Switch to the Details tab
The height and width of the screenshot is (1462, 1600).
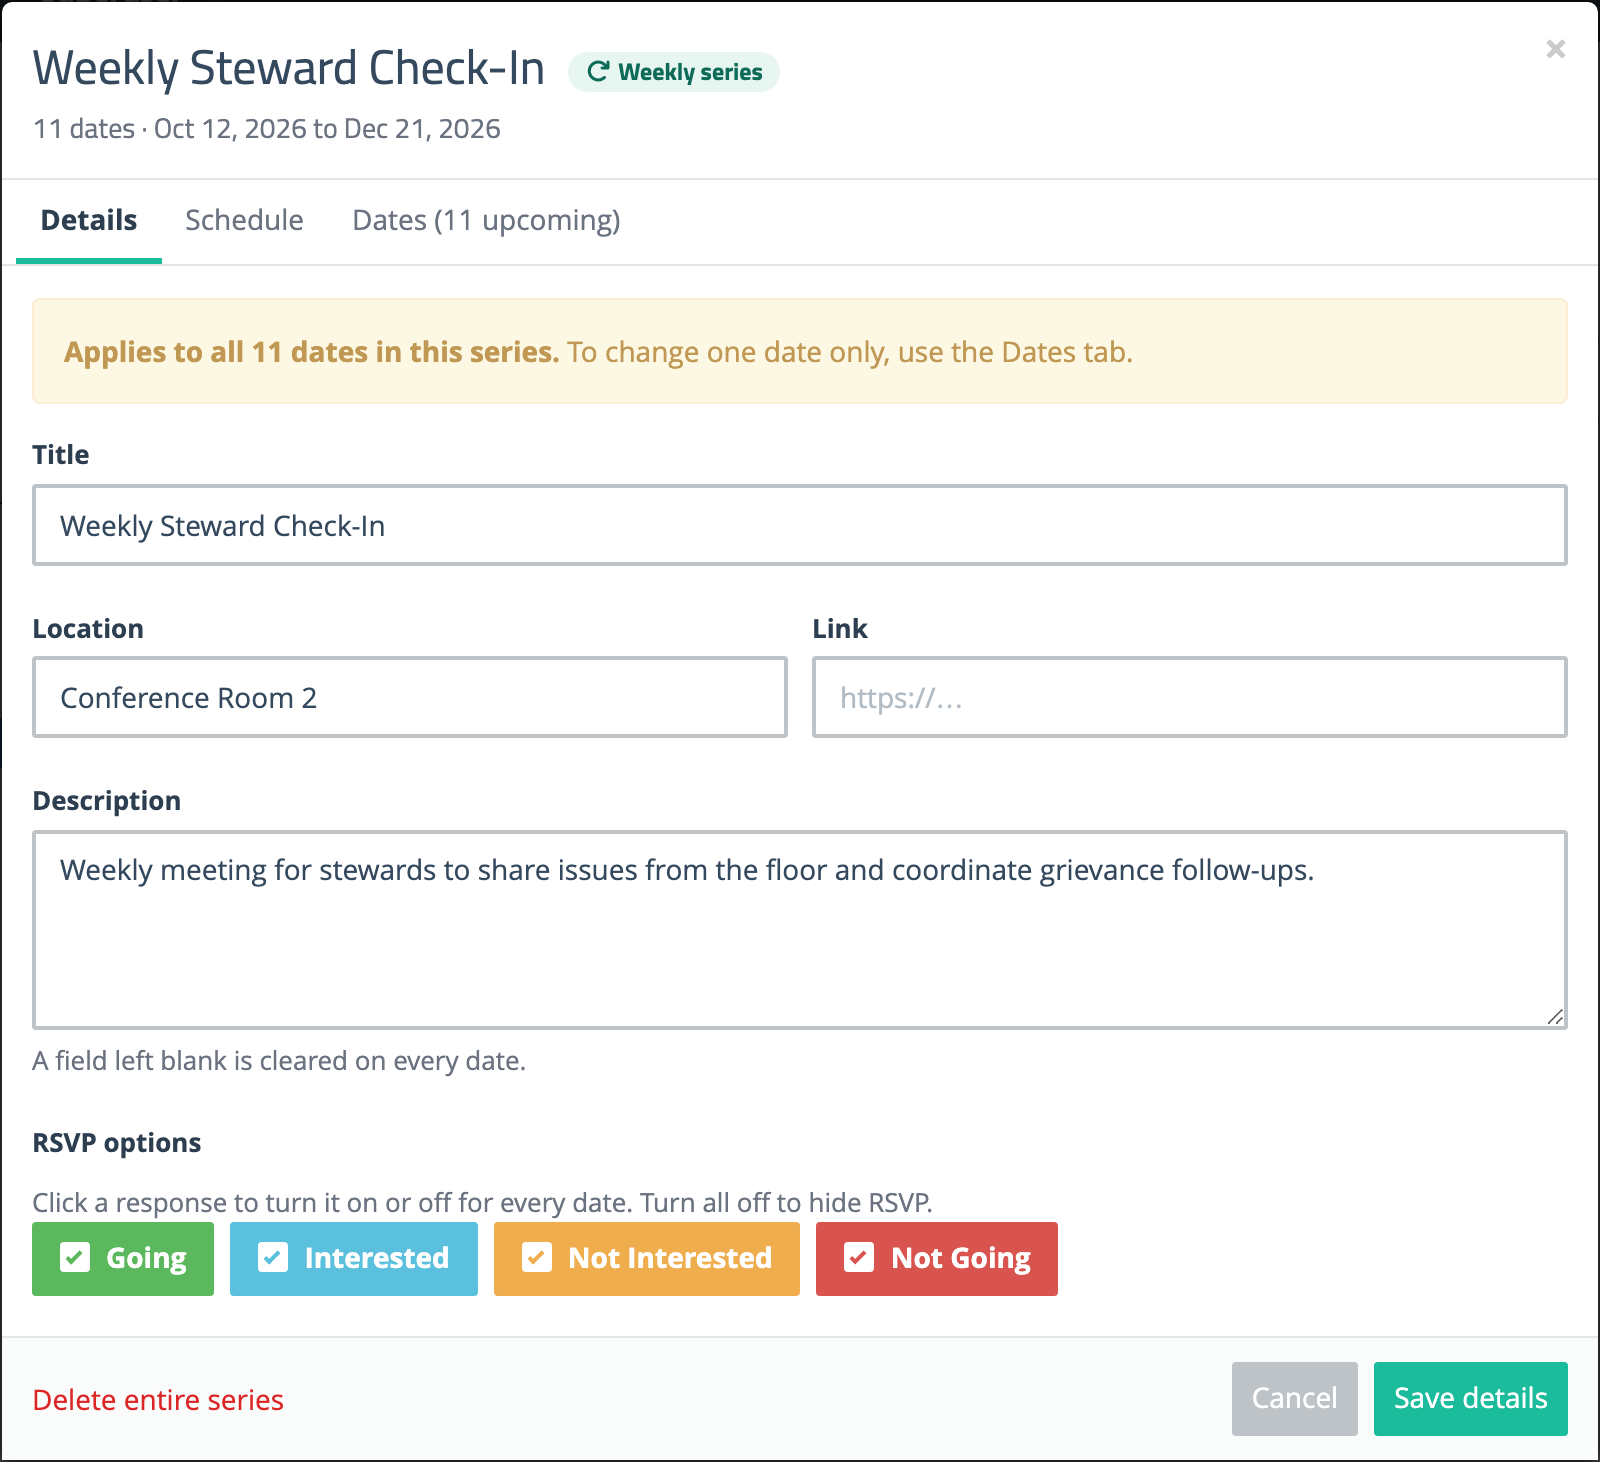[x=89, y=220]
